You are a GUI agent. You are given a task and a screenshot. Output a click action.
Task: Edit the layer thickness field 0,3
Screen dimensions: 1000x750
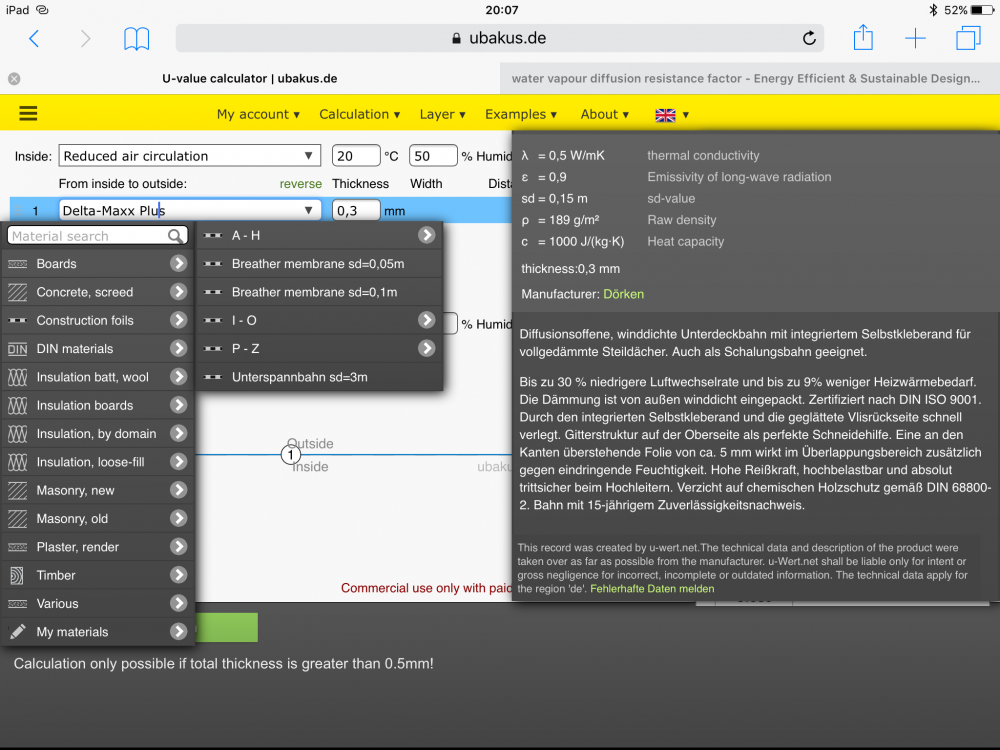[x=355, y=210]
